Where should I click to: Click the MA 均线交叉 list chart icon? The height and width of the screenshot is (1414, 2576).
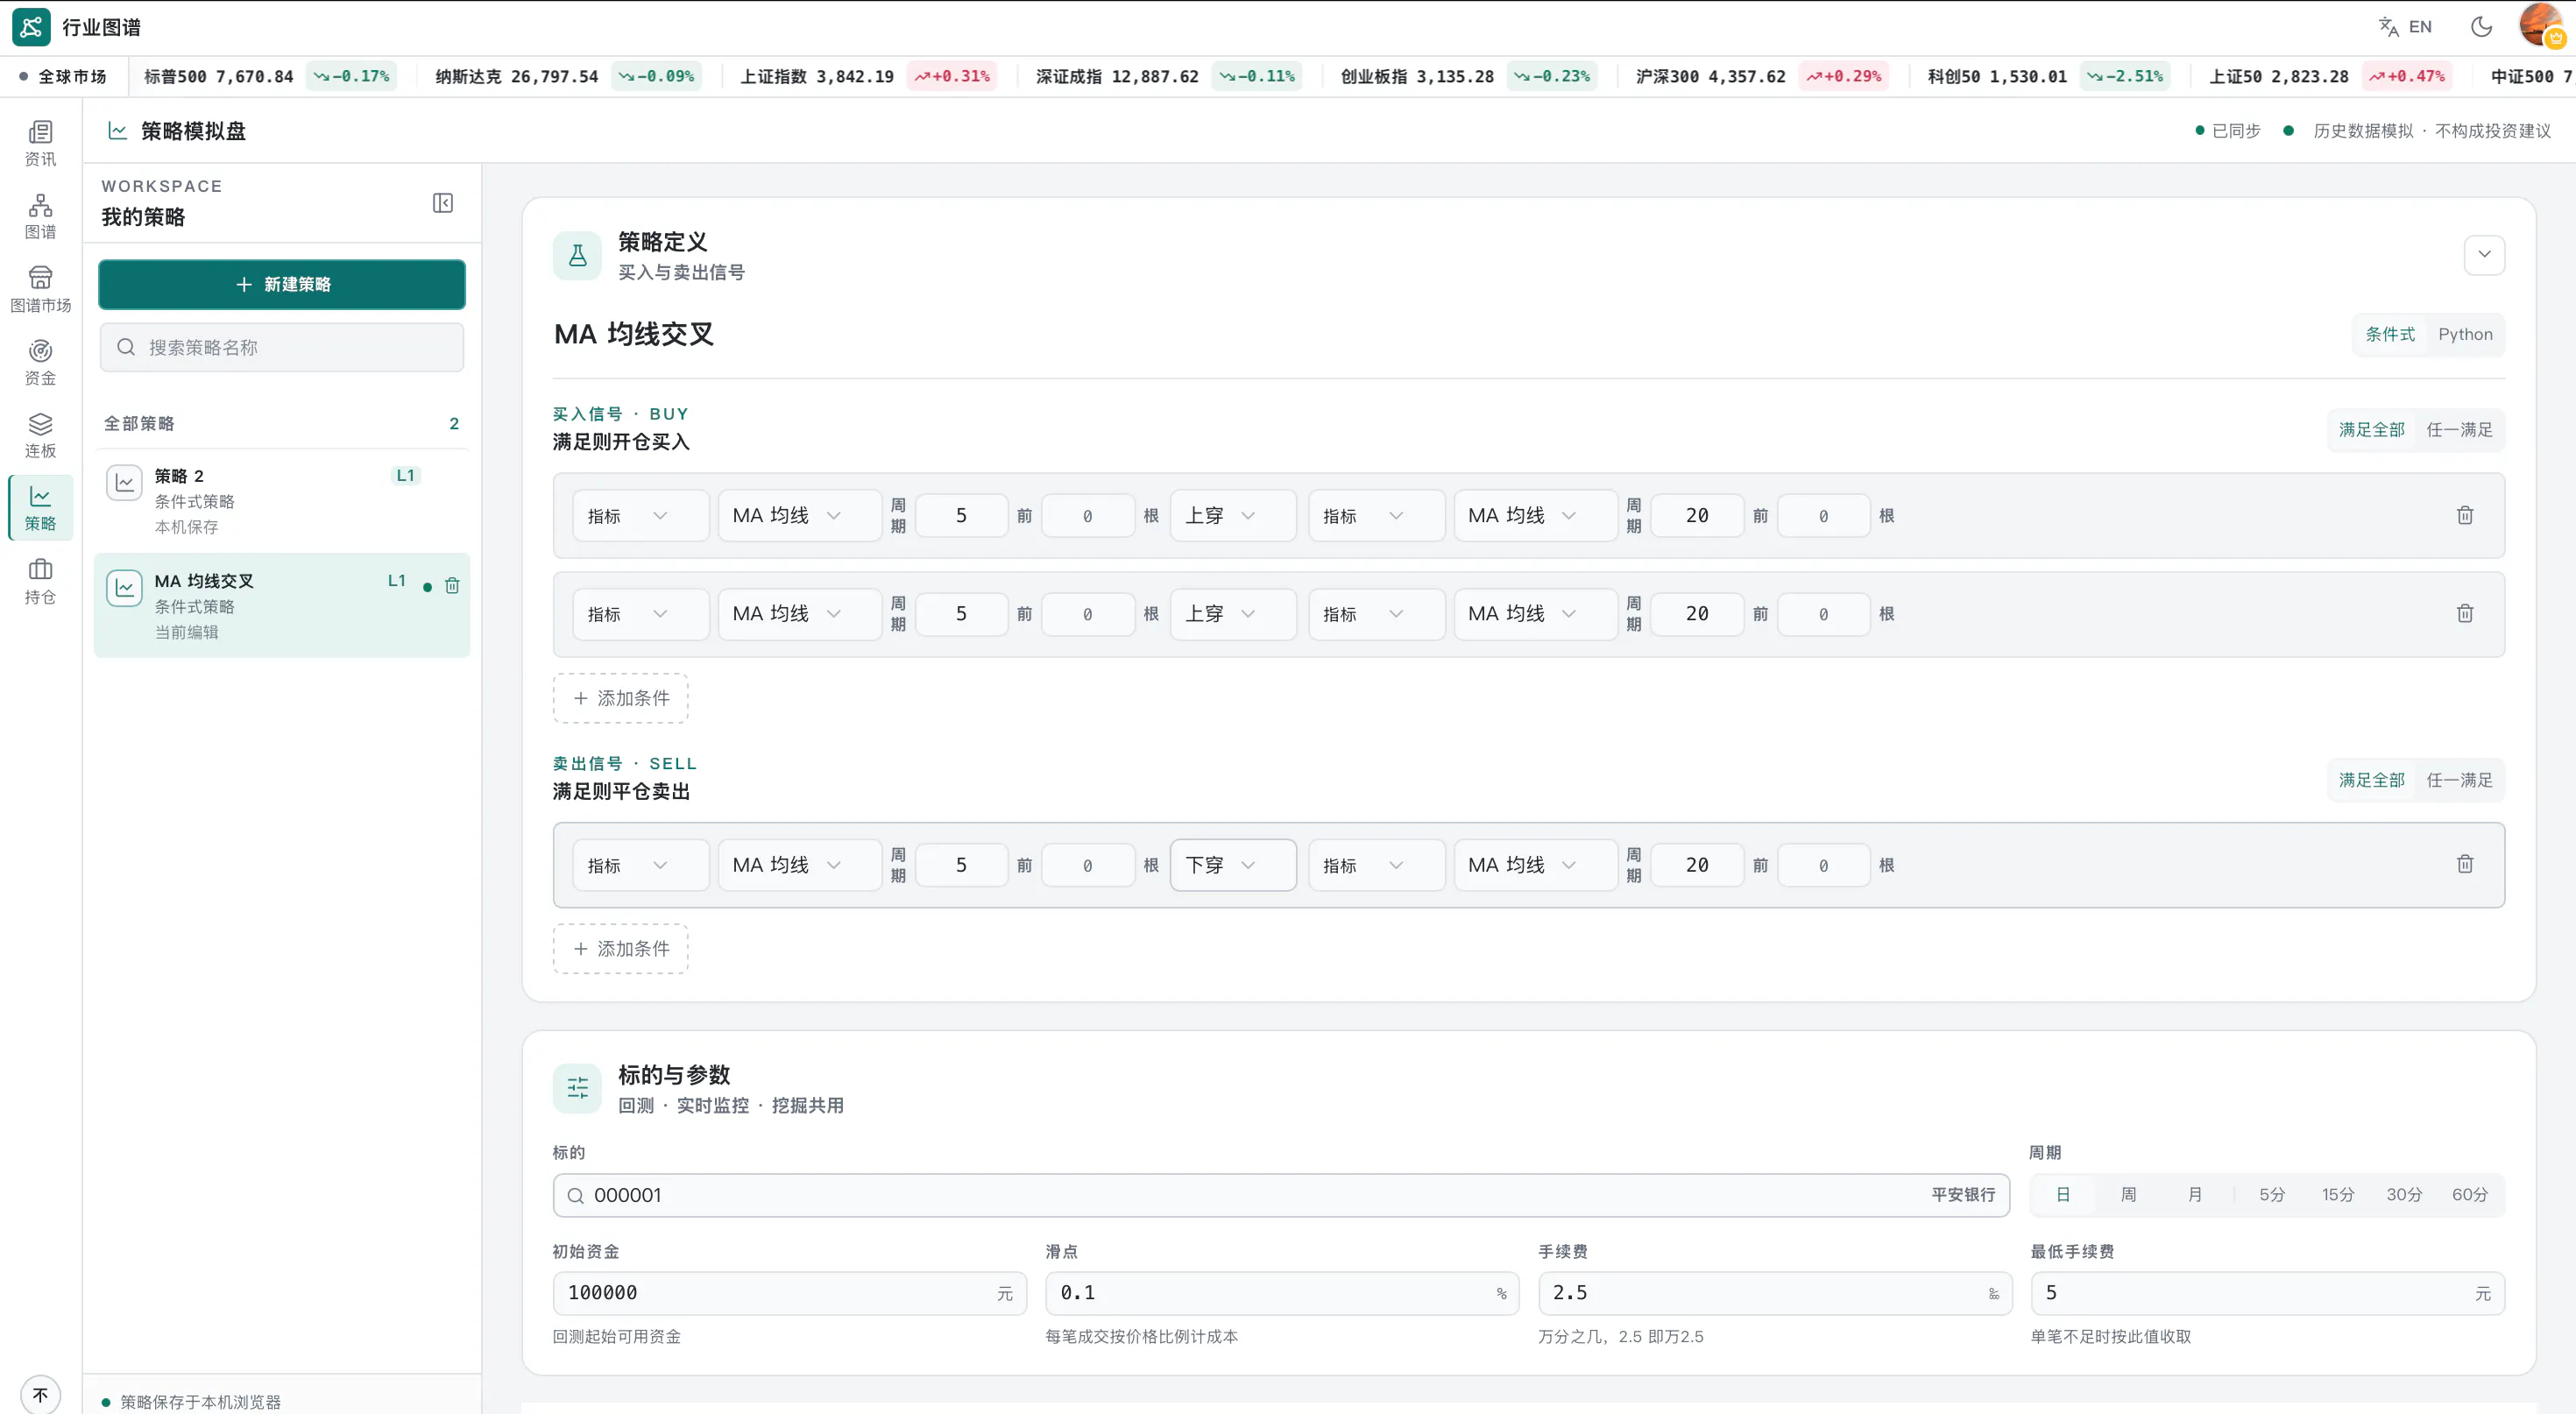click(124, 588)
